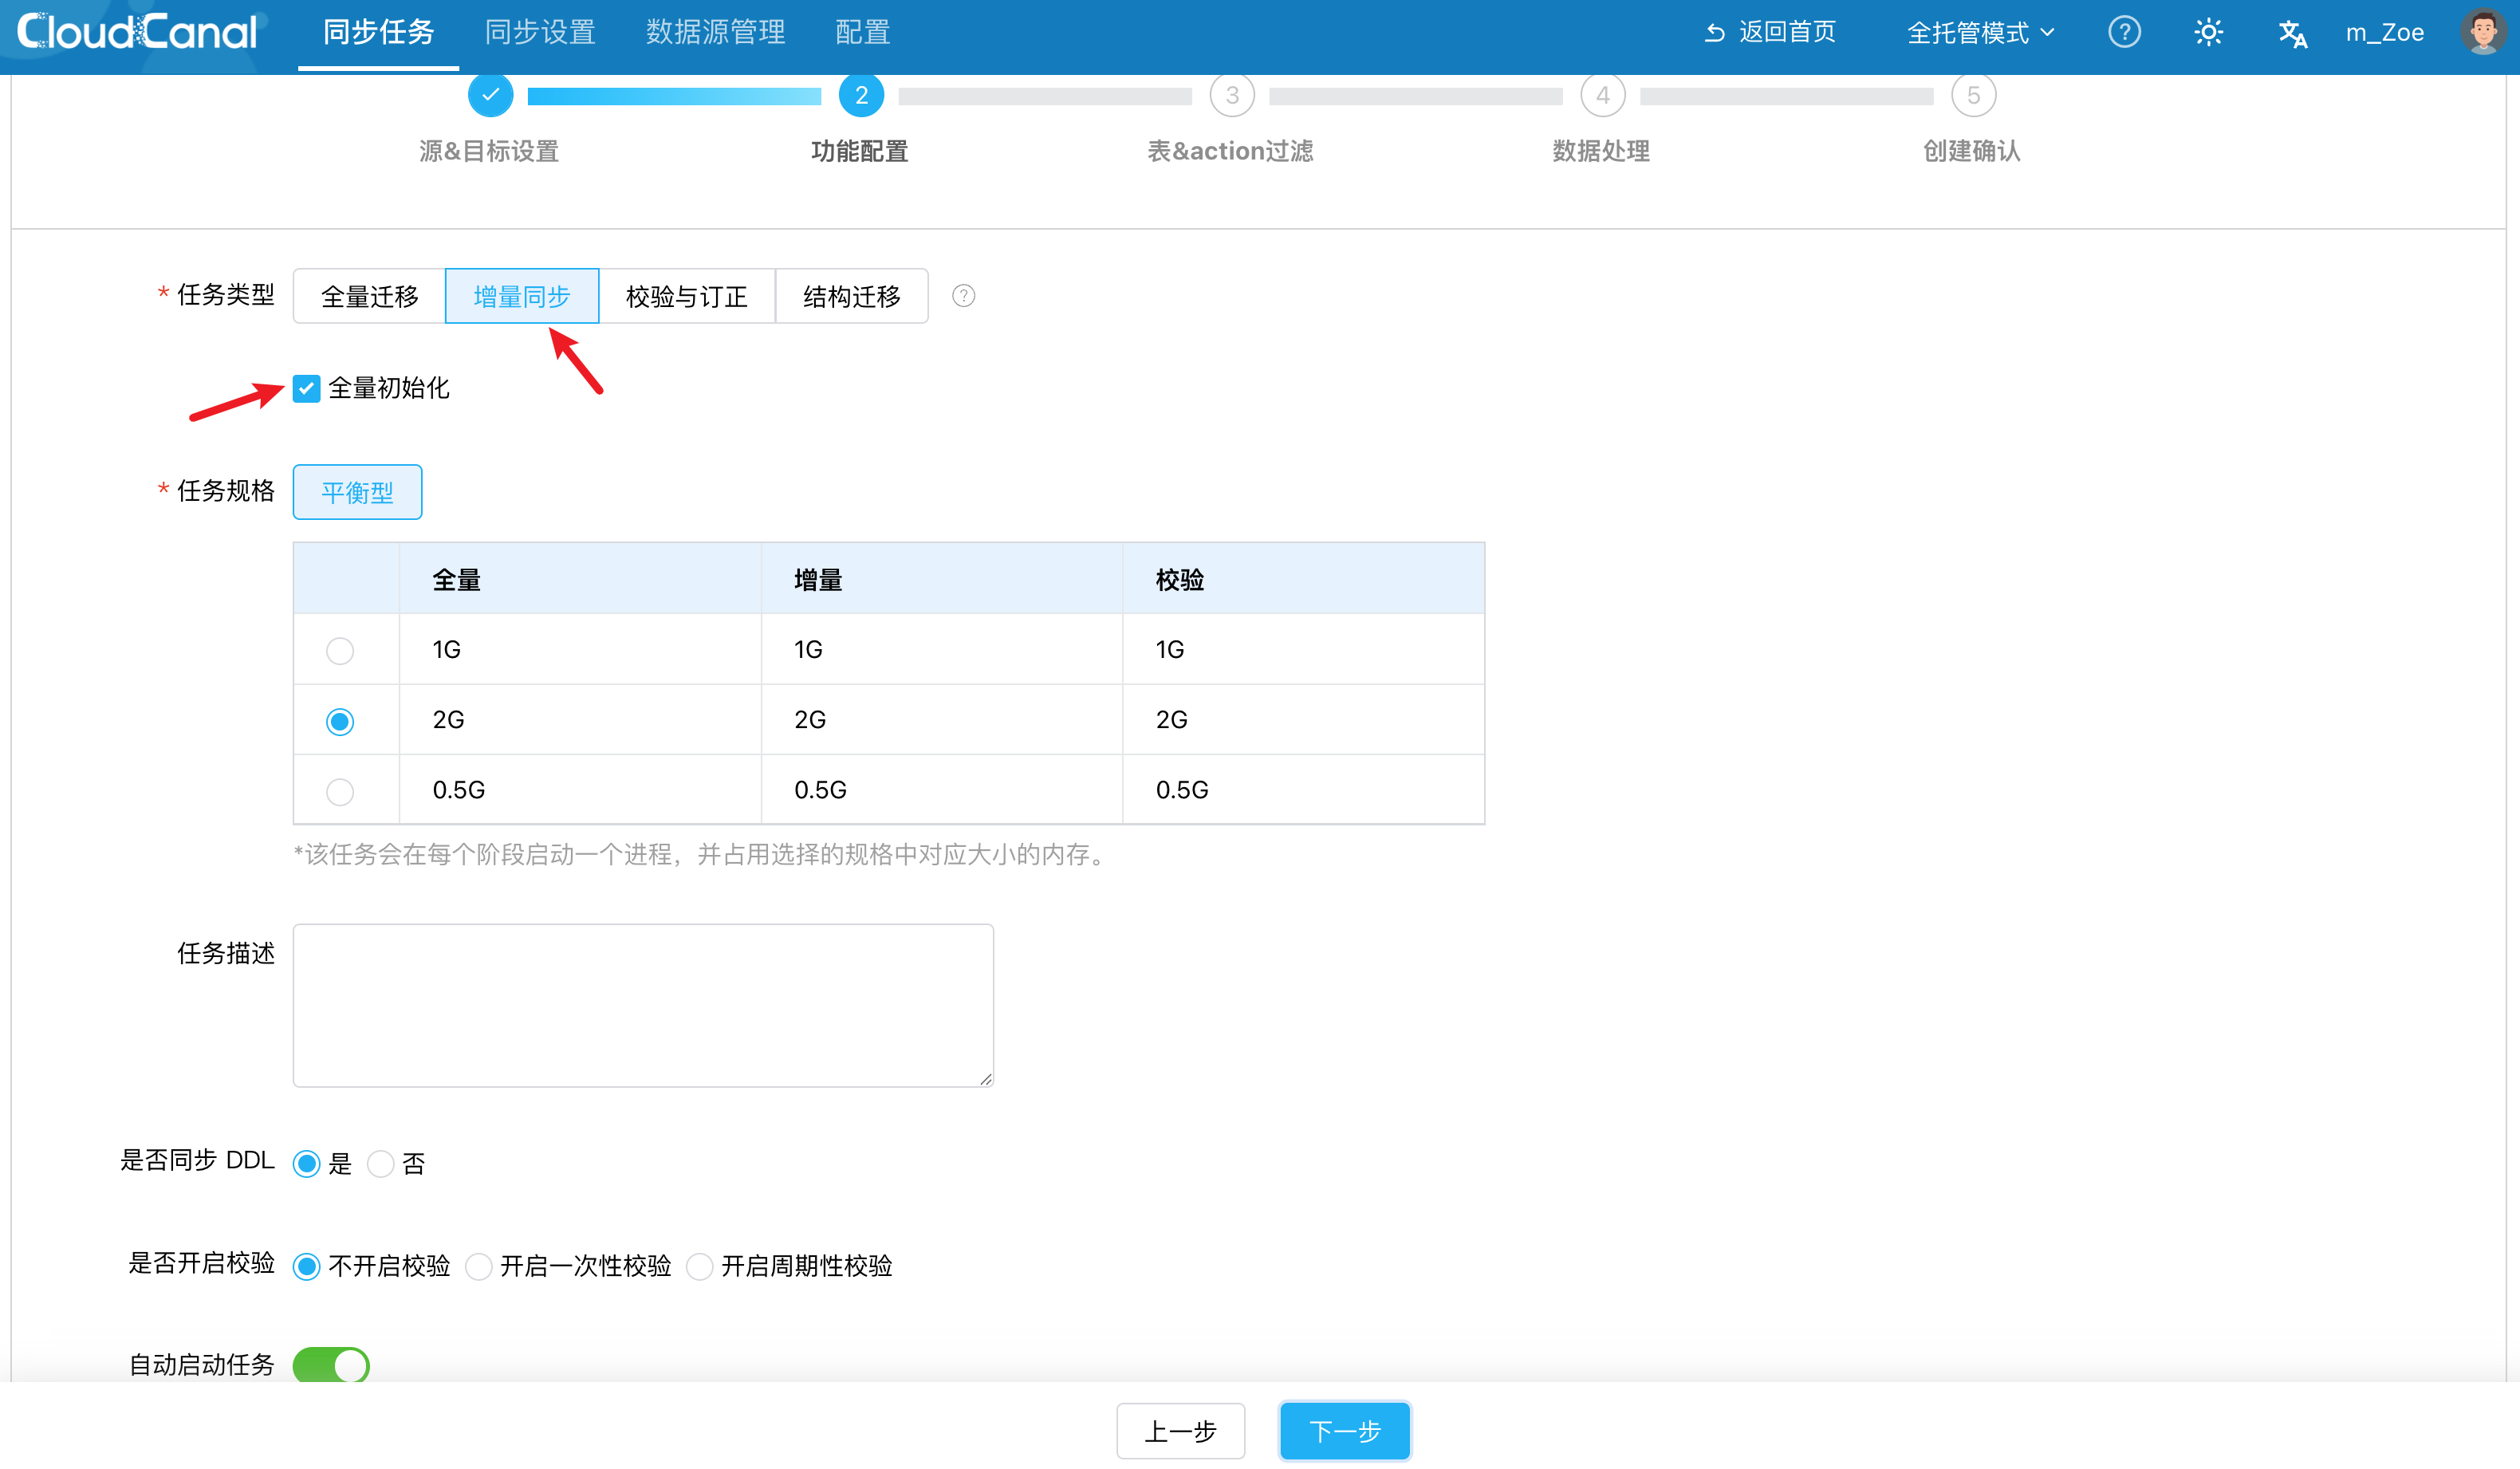Click the task type help tooltip icon

click(x=963, y=296)
